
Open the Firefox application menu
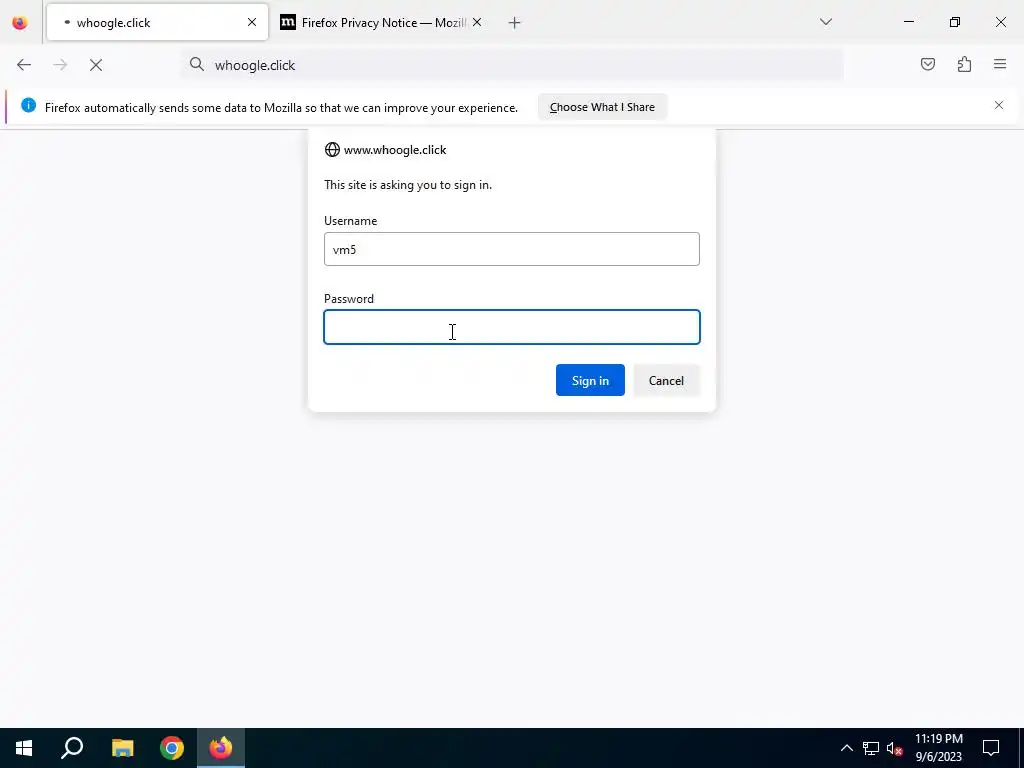coord(1000,64)
